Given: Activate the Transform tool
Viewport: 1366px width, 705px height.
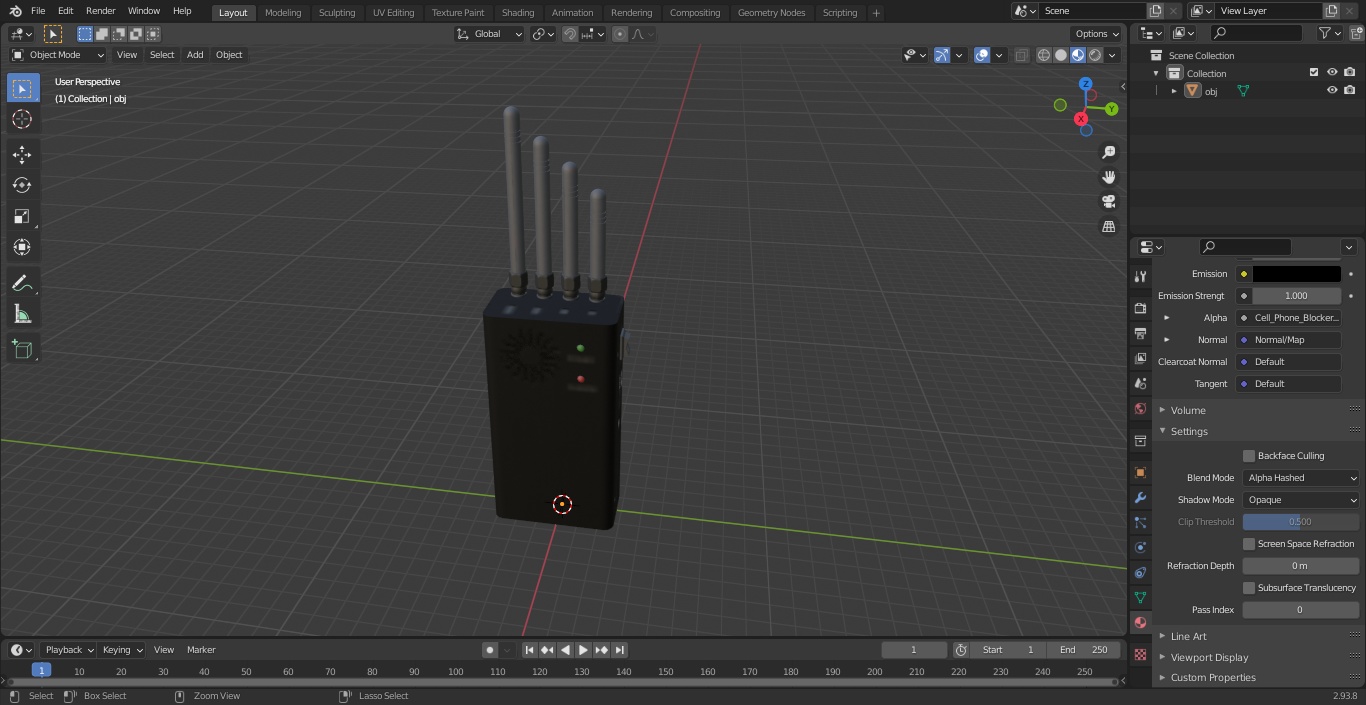Looking at the screenshot, I should coord(22,247).
